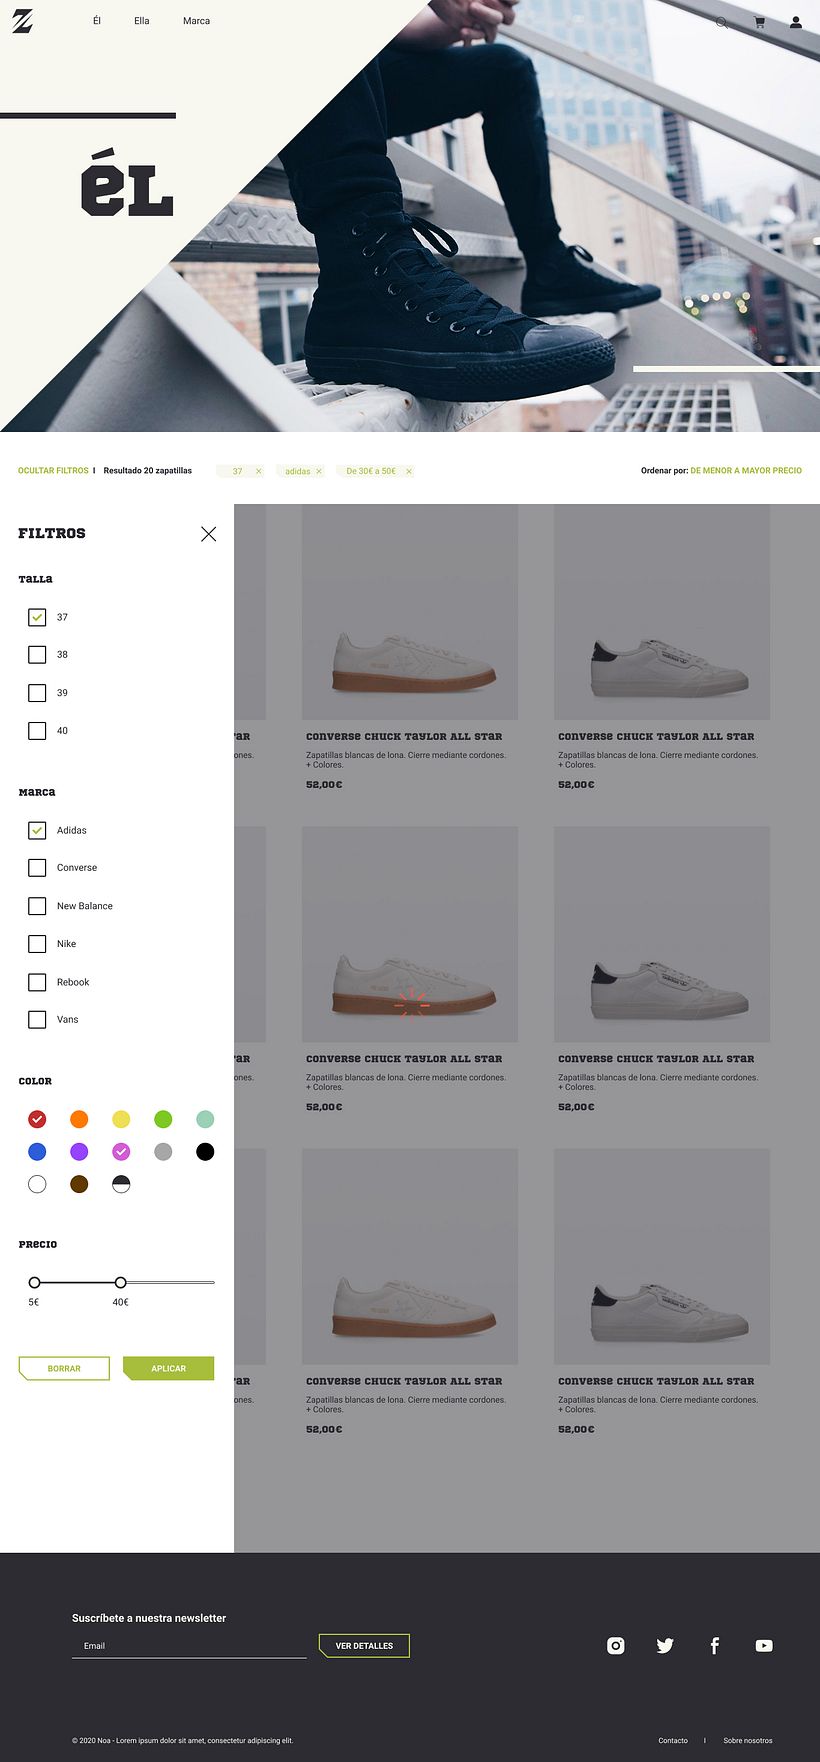Click Ocultar Filtros link
This screenshot has height=1762, width=820.
pyautogui.click(x=53, y=470)
